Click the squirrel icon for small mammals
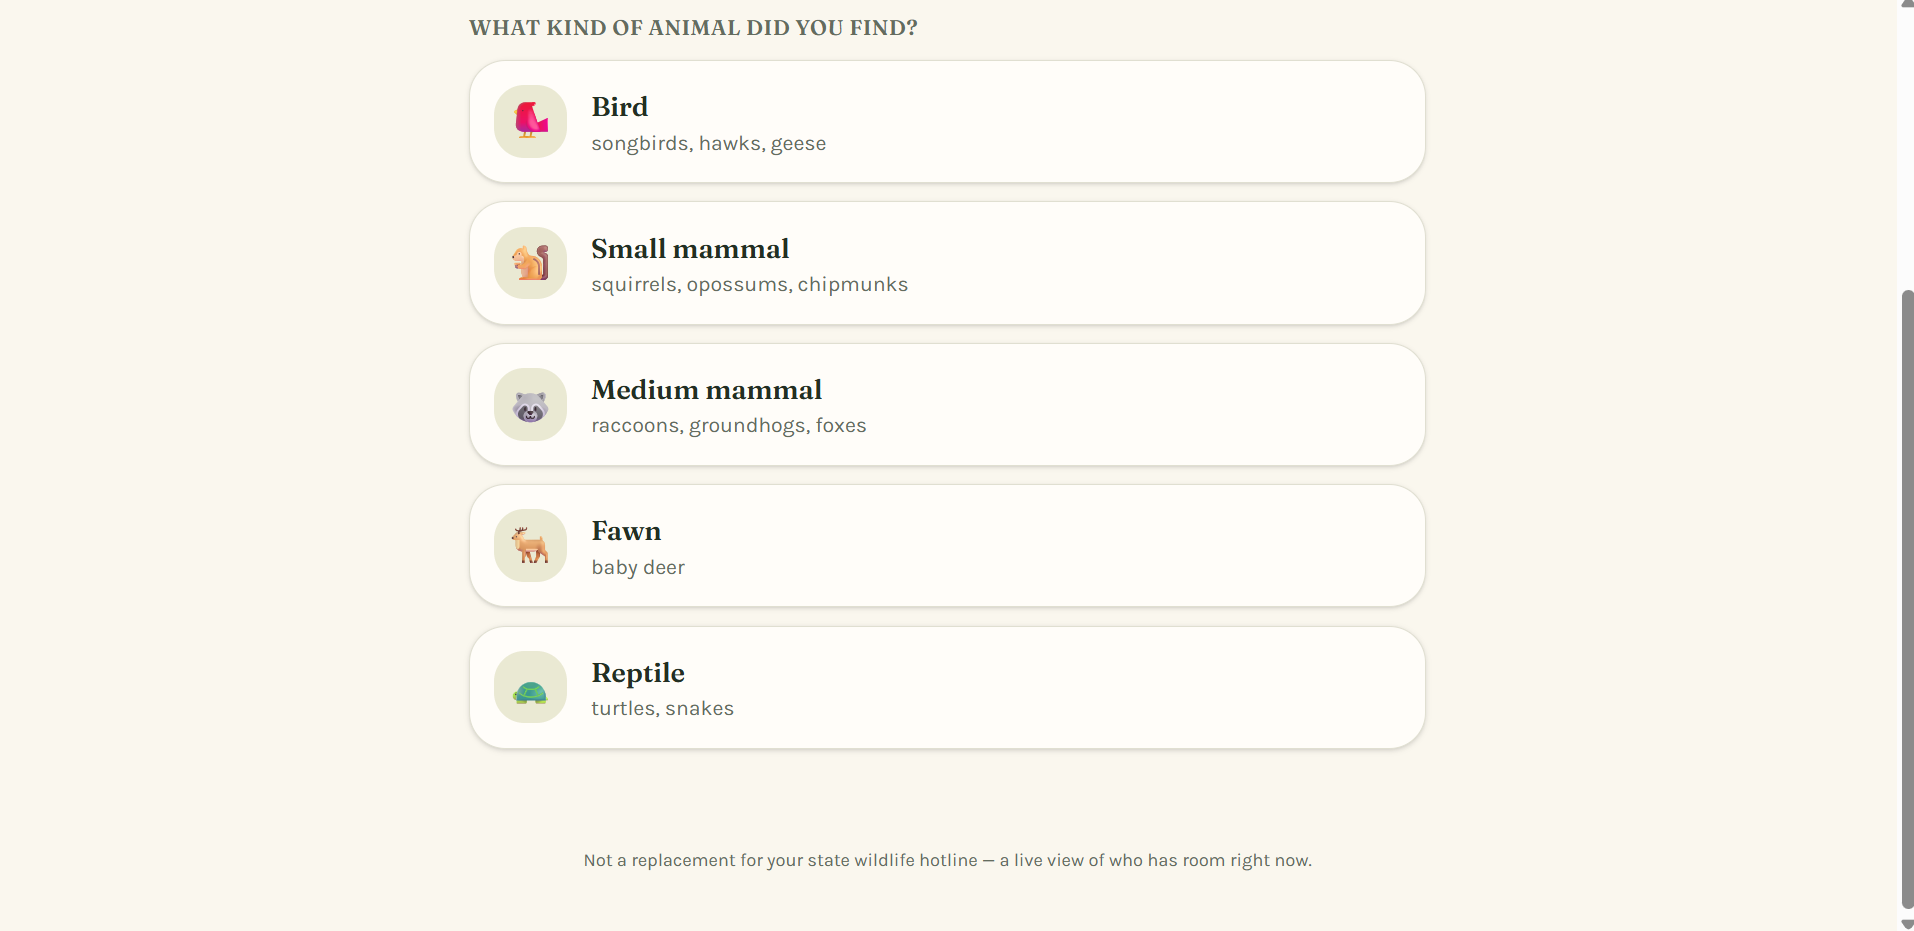This screenshot has width=1914, height=931. click(x=530, y=263)
